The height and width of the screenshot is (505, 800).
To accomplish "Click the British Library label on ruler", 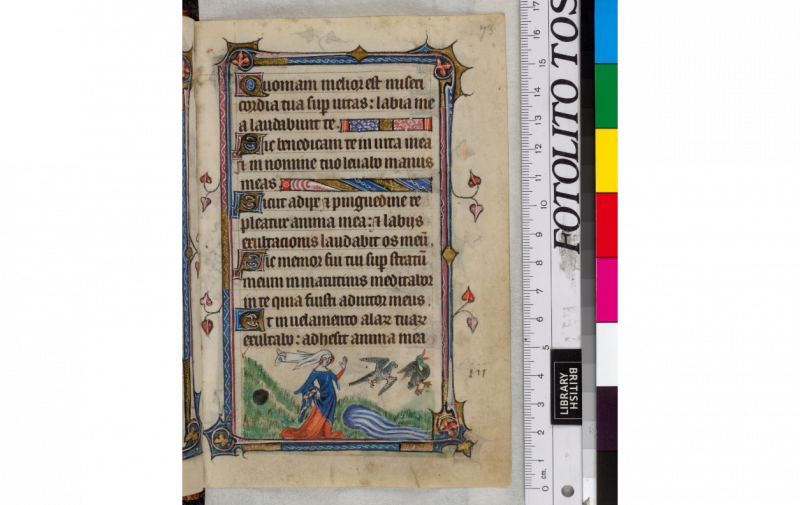I will (565, 386).
